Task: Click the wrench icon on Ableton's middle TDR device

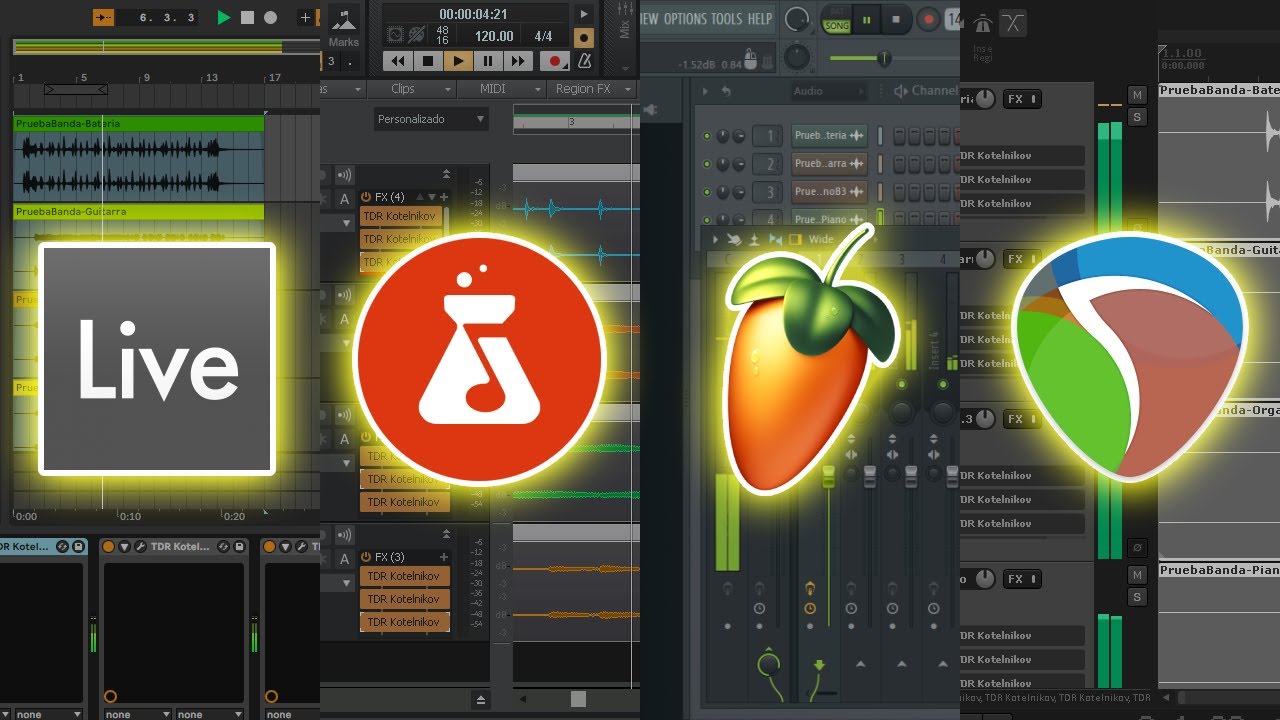Action: 140,547
